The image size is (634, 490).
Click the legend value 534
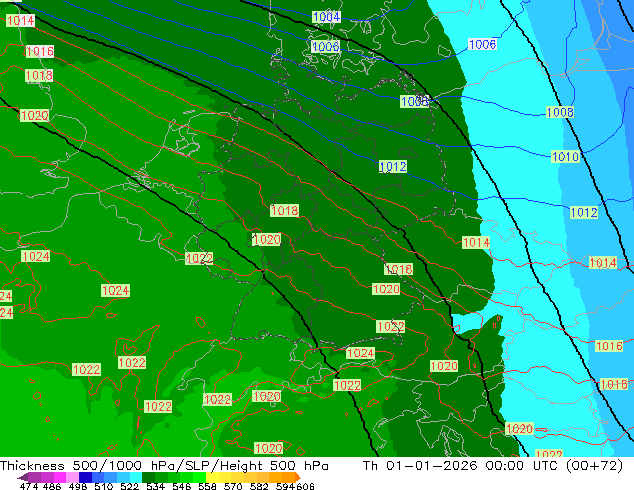pyautogui.click(x=155, y=486)
